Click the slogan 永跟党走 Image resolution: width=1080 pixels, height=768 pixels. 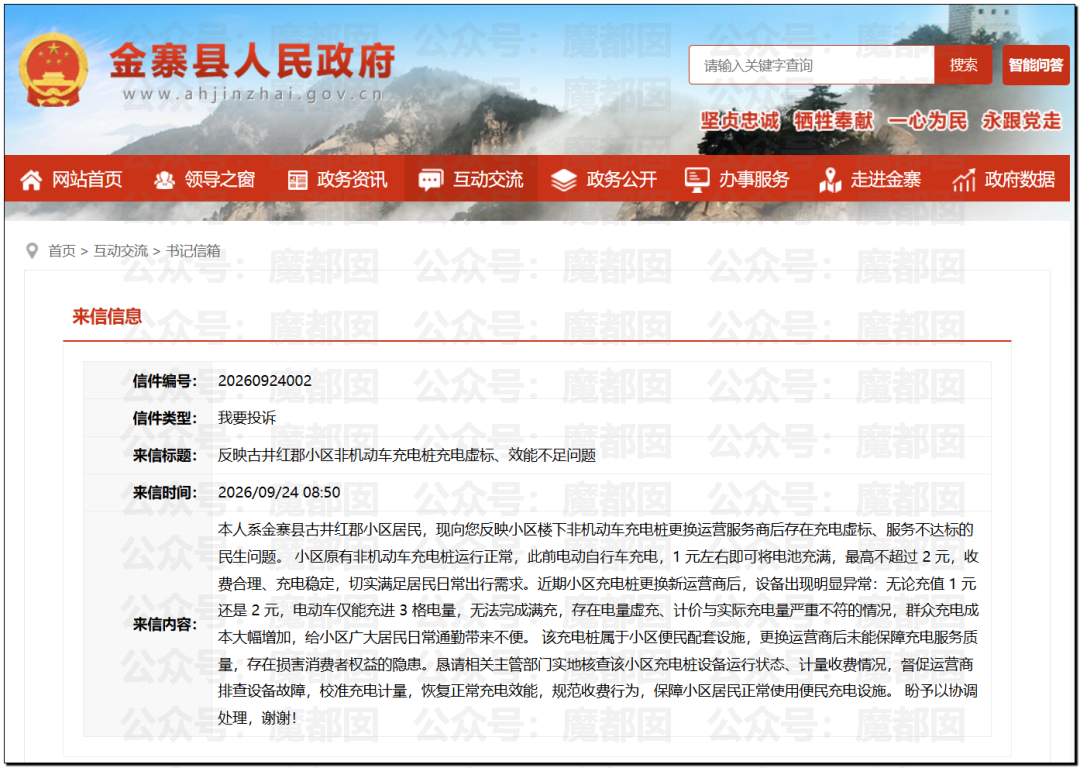[x=1021, y=121]
